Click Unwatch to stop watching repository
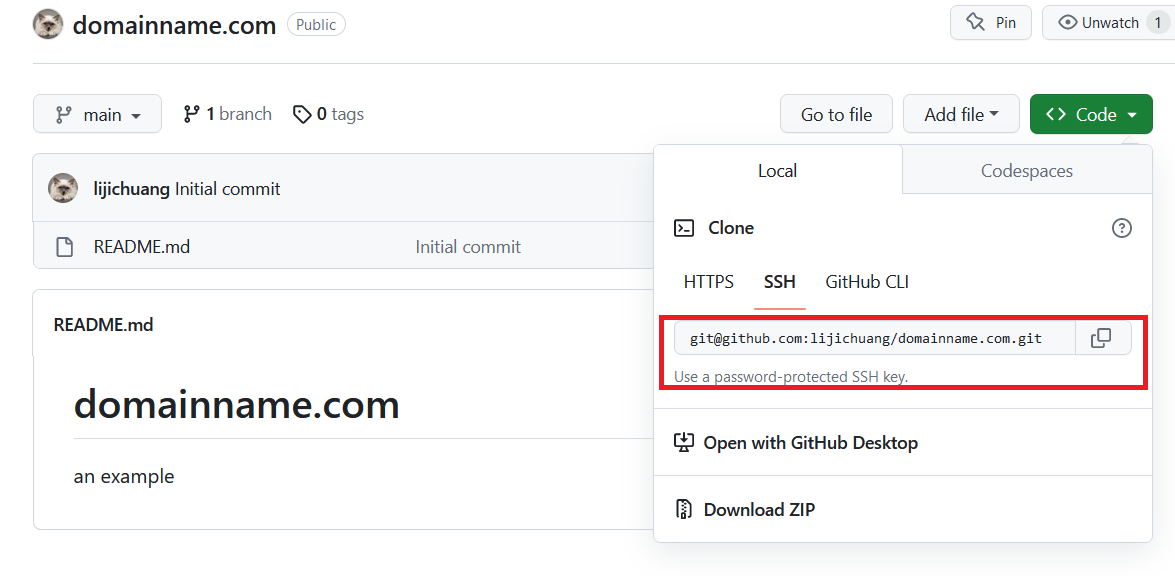Screen dimensions: 1175x576 (1098, 23)
